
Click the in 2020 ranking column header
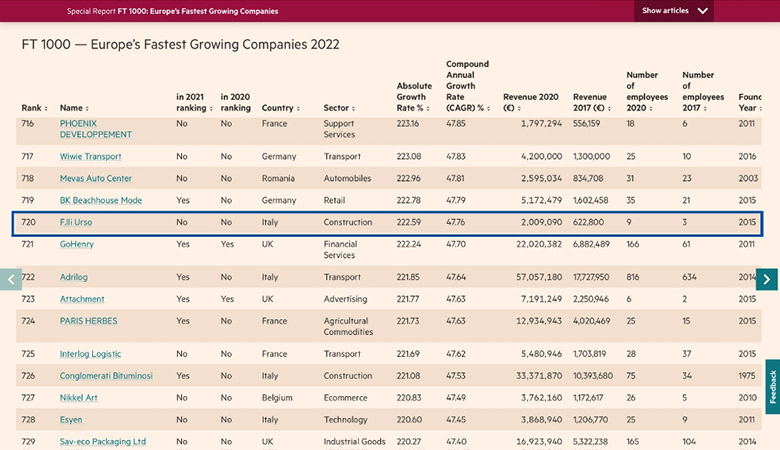coord(235,102)
